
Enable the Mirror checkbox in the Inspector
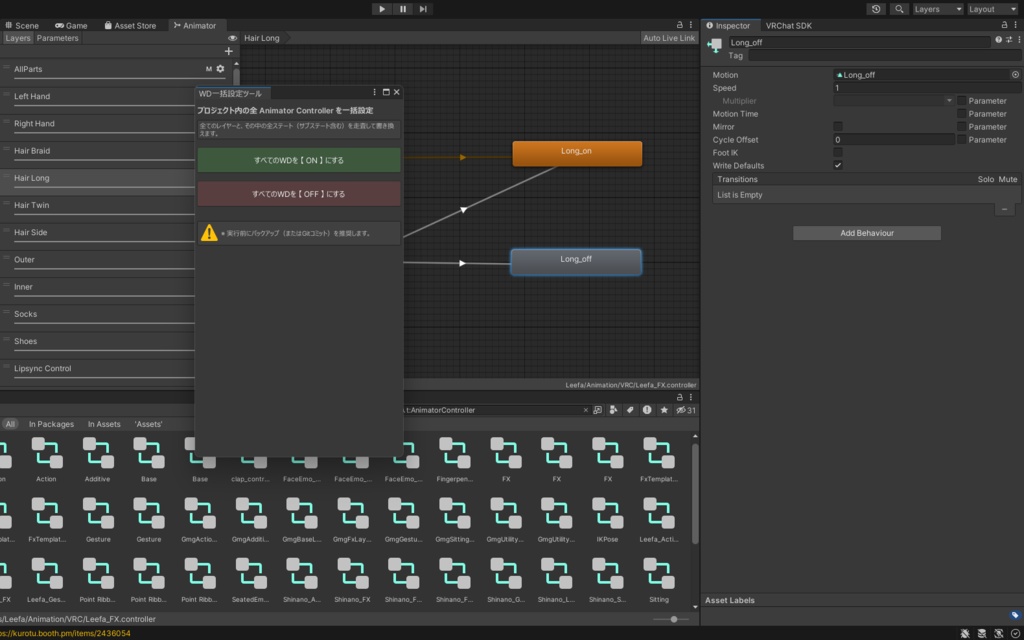tap(837, 126)
